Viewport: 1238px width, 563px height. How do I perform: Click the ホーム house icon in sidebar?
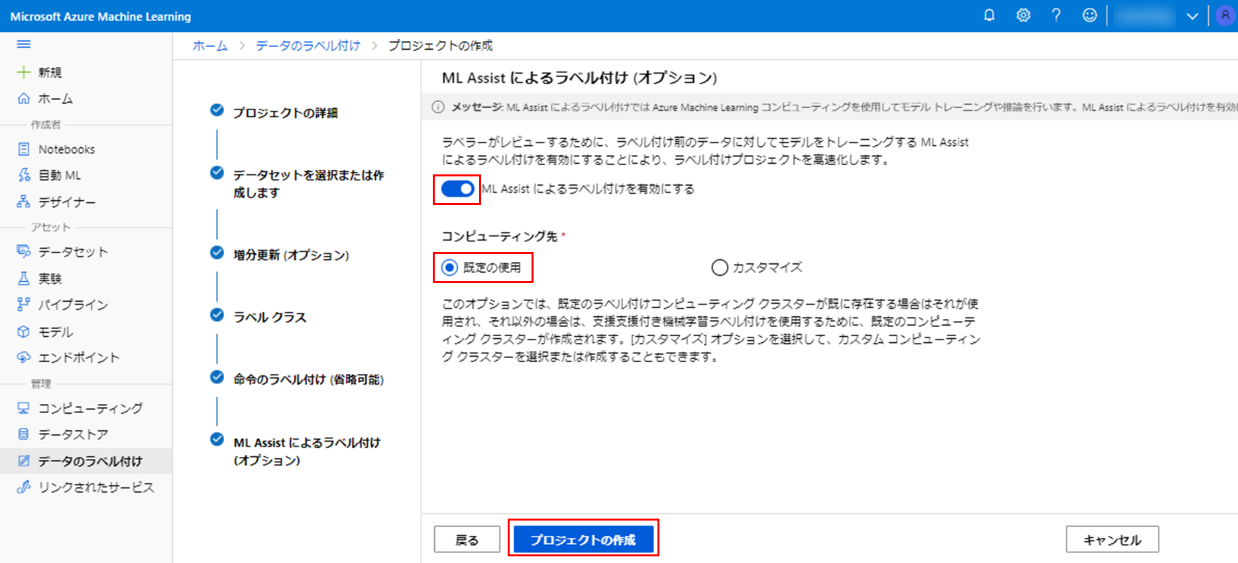24,99
